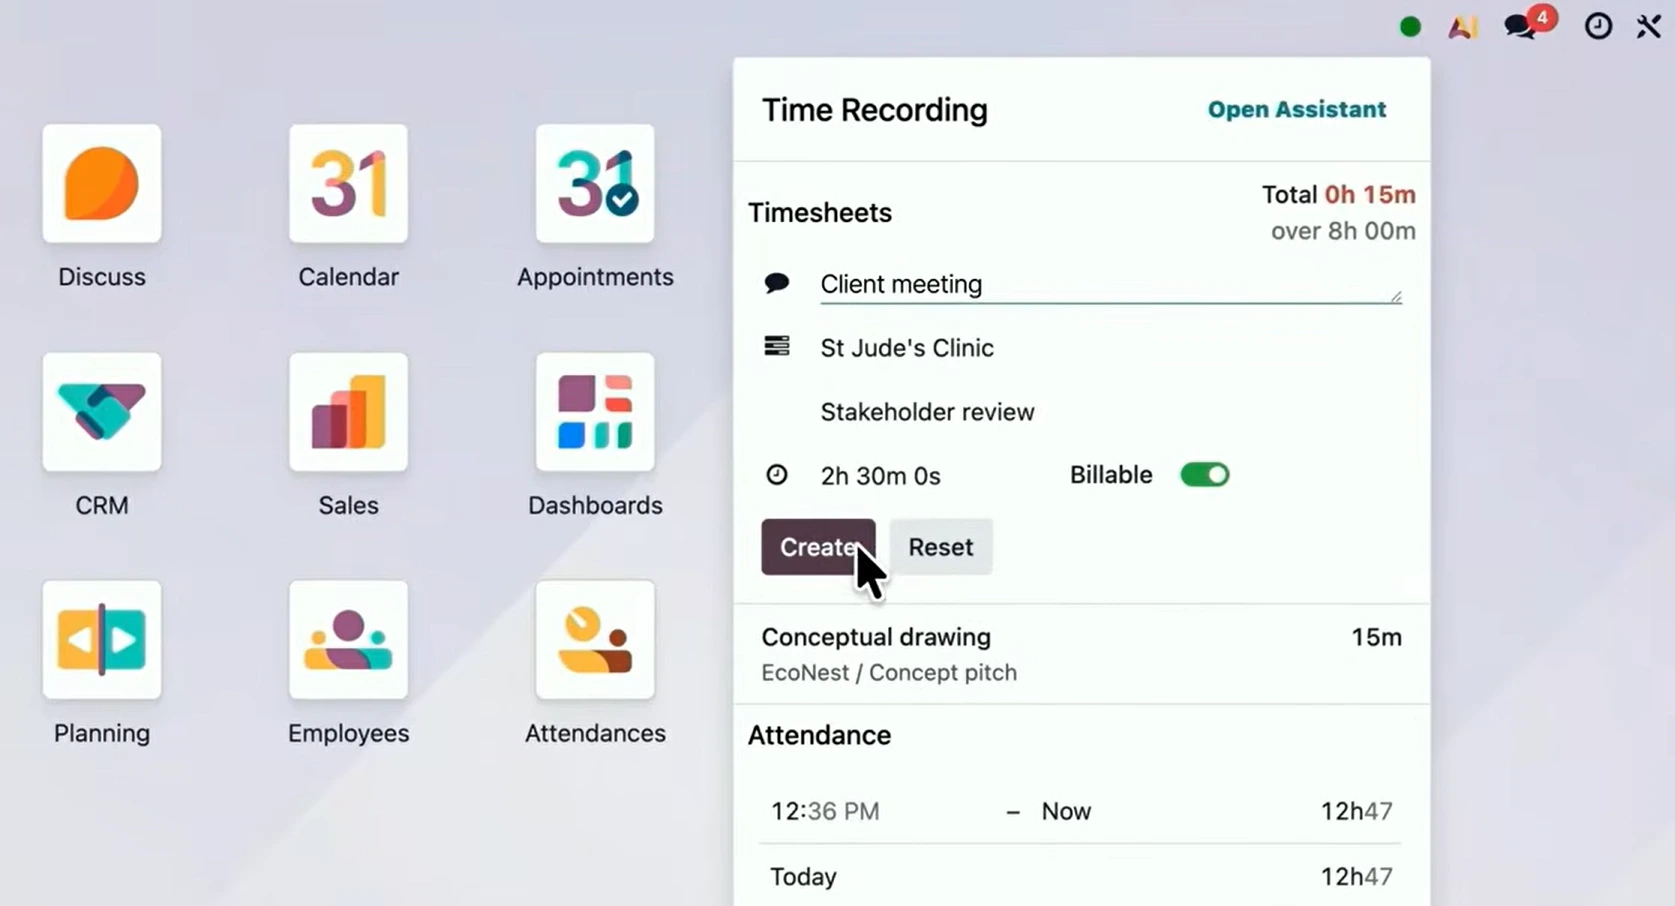Edit the 2h 30m 0s duration field
The width and height of the screenshot is (1675, 906).
point(881,476)
